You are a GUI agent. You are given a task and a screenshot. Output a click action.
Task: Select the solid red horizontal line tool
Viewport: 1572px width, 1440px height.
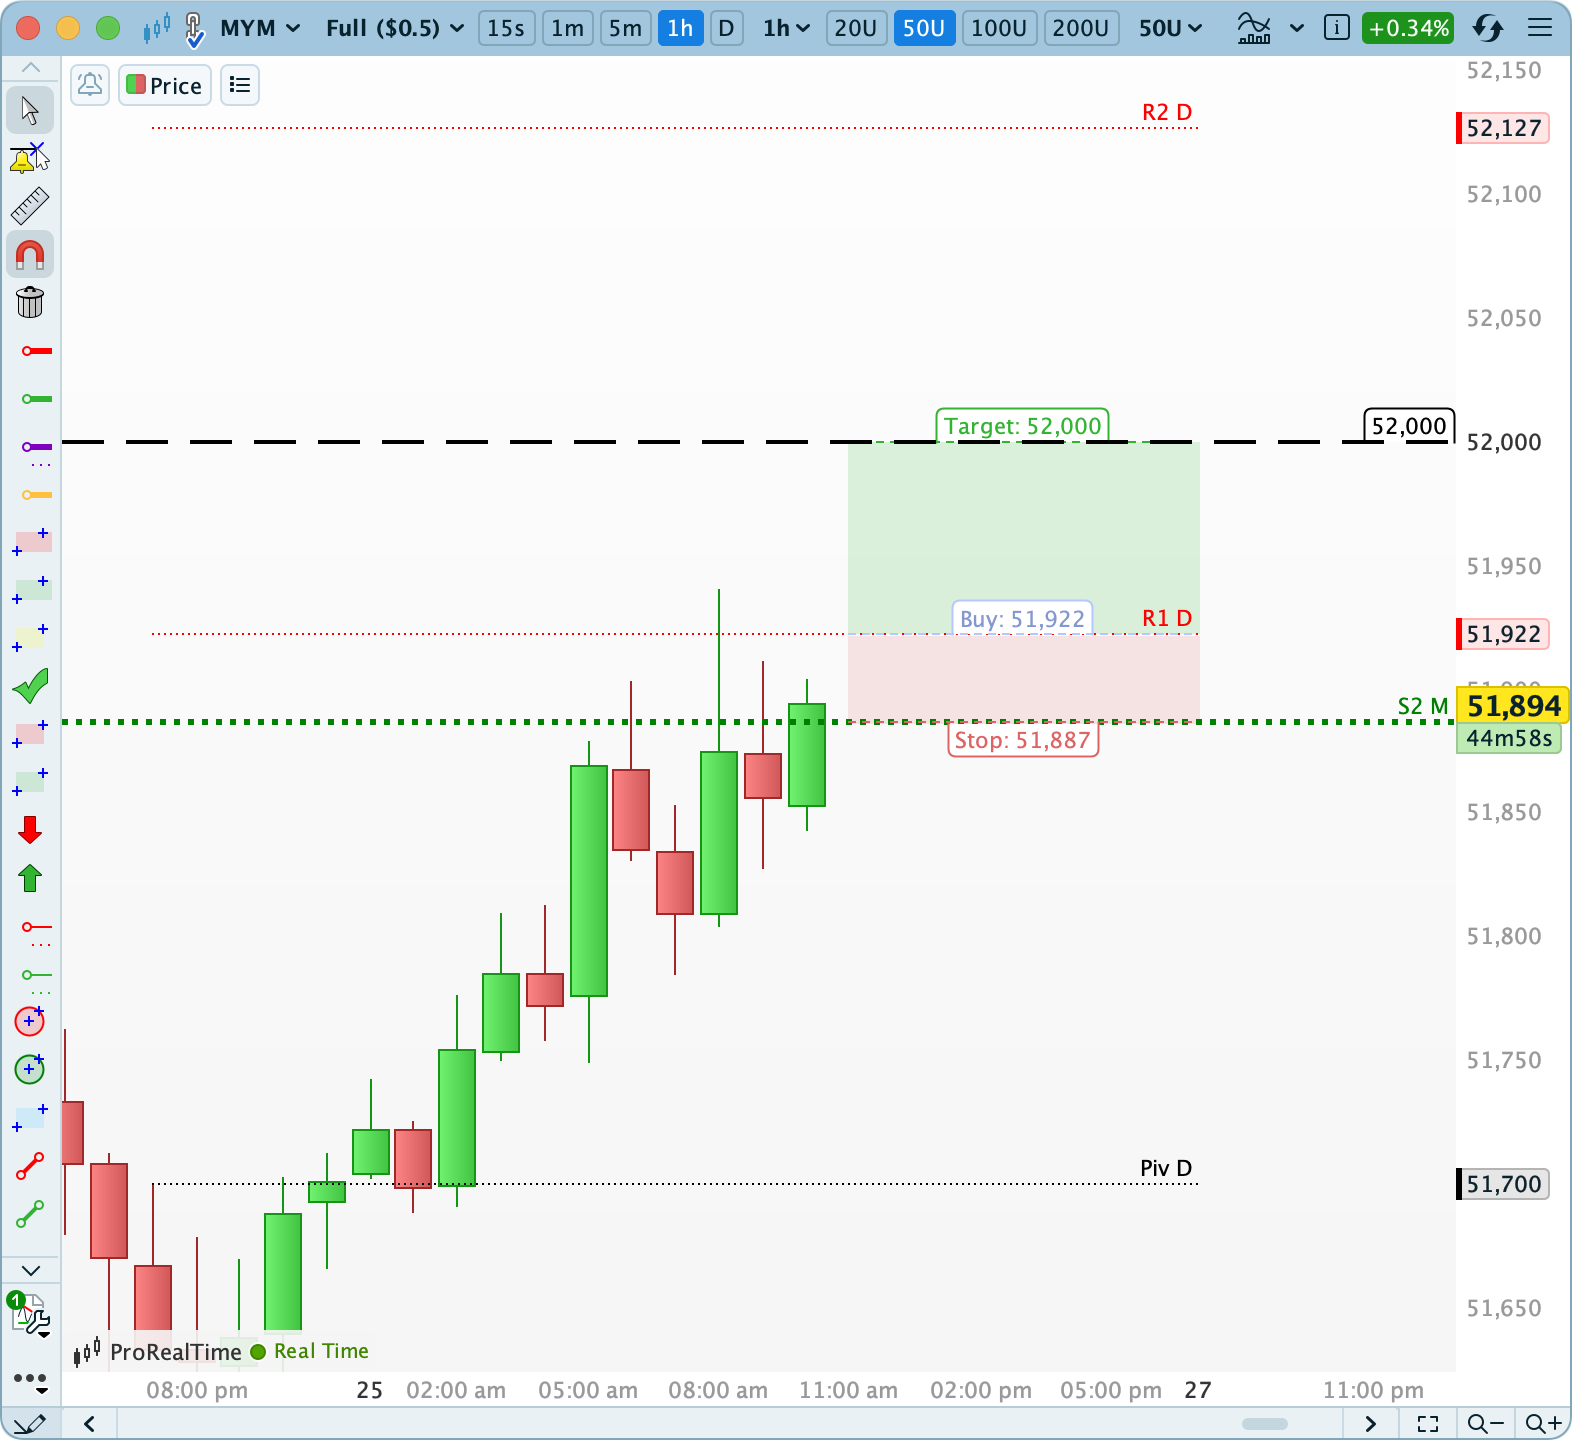(x=37, y=351)
